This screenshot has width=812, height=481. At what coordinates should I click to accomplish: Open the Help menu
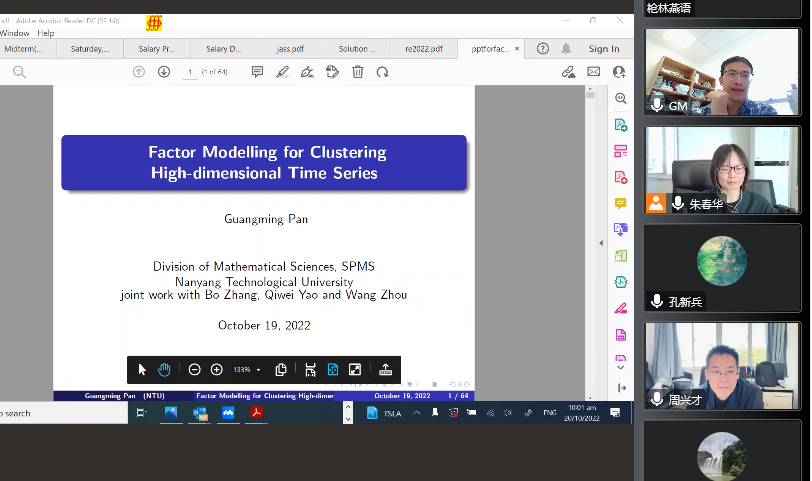pos(46,33)
